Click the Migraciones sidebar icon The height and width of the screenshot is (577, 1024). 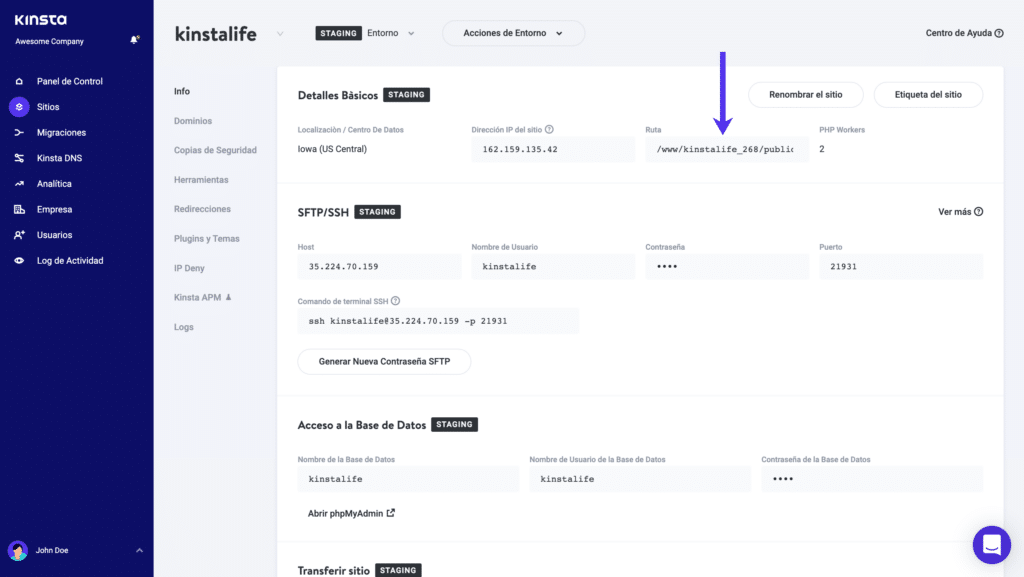pyautogui.click(x=20, y=132)
